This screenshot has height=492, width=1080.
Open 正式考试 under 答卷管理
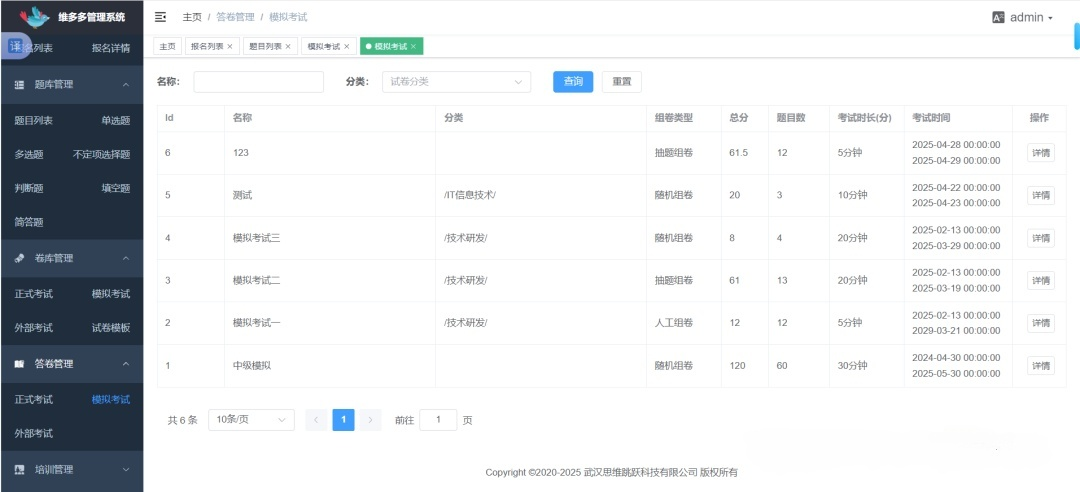pyautogui.click(x=34, y=400)
